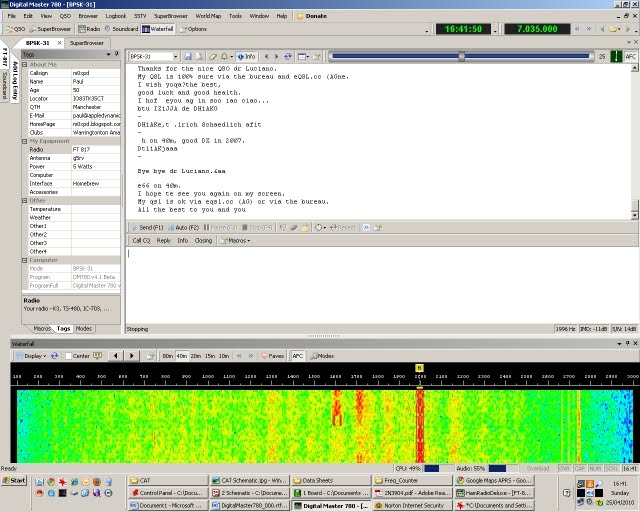The image size is (640, 512).
Task: Click in the transmit text input area
Action: click(382, 284)
